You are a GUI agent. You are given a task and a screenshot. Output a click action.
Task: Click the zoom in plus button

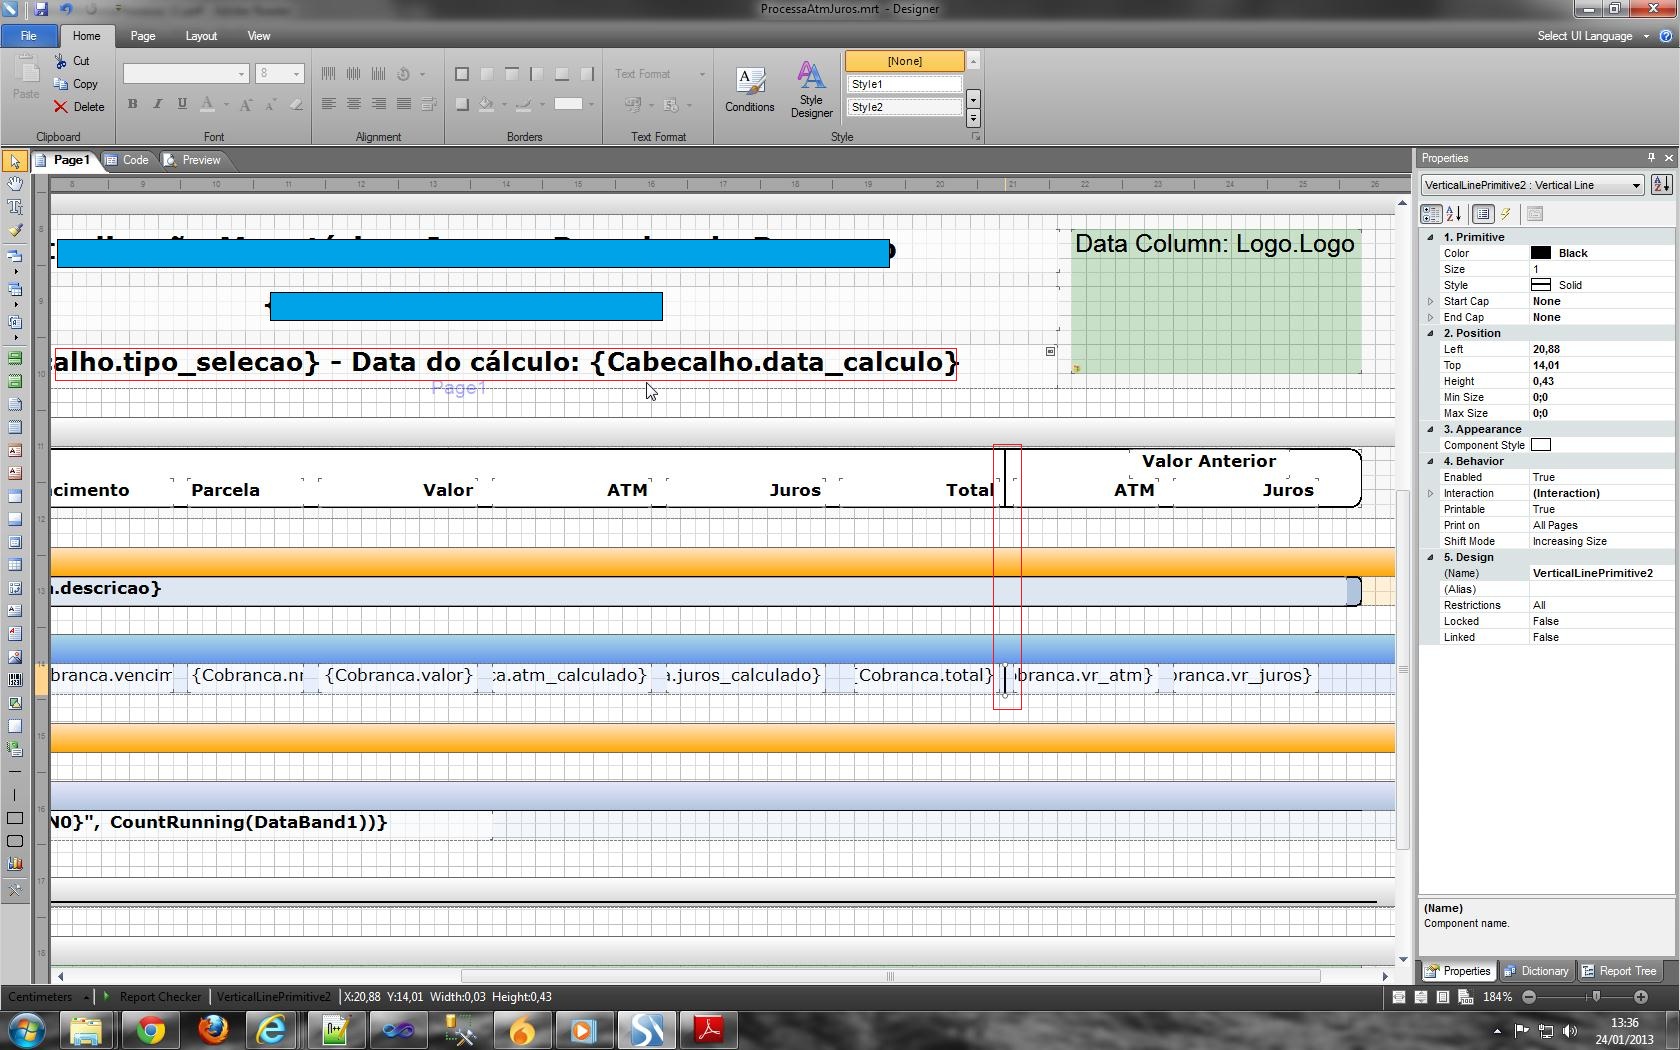(1641, 997)
